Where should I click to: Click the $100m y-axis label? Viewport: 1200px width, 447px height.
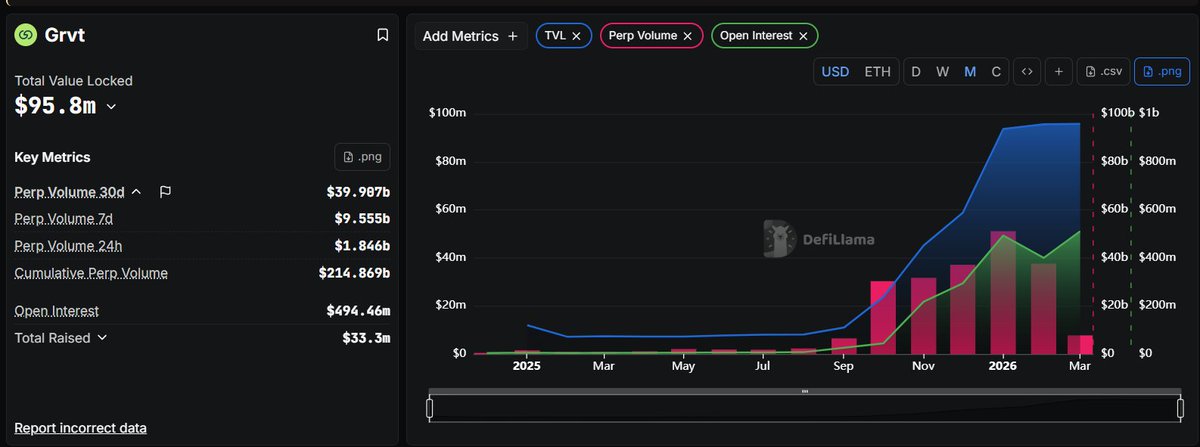coord(447,113)
